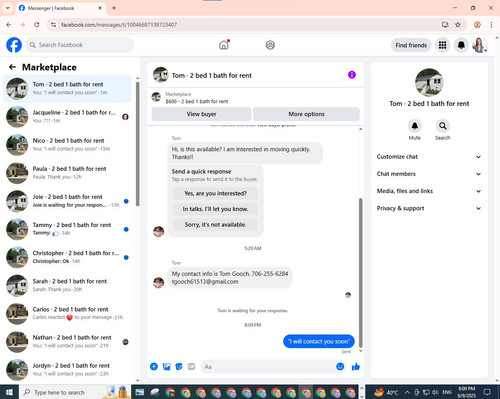Open emoji picker in message field

click(x=340, y=367)
